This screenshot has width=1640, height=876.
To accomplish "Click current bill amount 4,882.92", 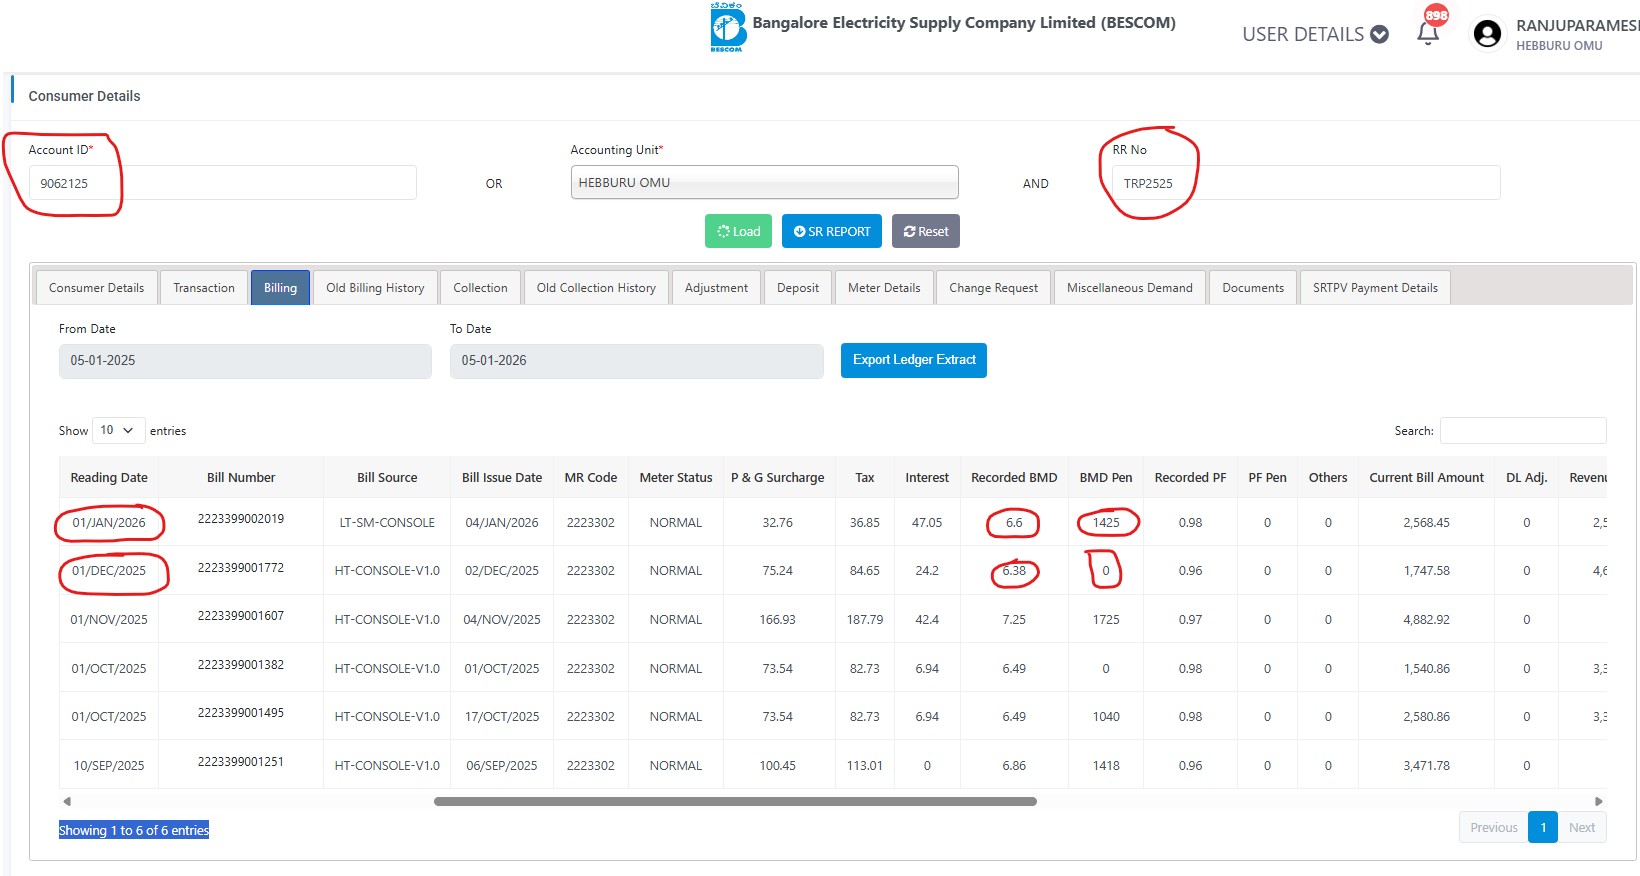I will 1426,620.
